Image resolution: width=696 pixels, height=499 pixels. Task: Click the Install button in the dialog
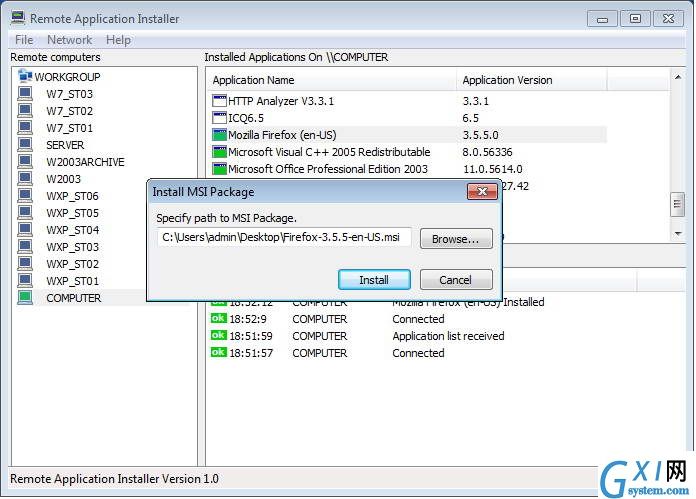pos(374,280)
